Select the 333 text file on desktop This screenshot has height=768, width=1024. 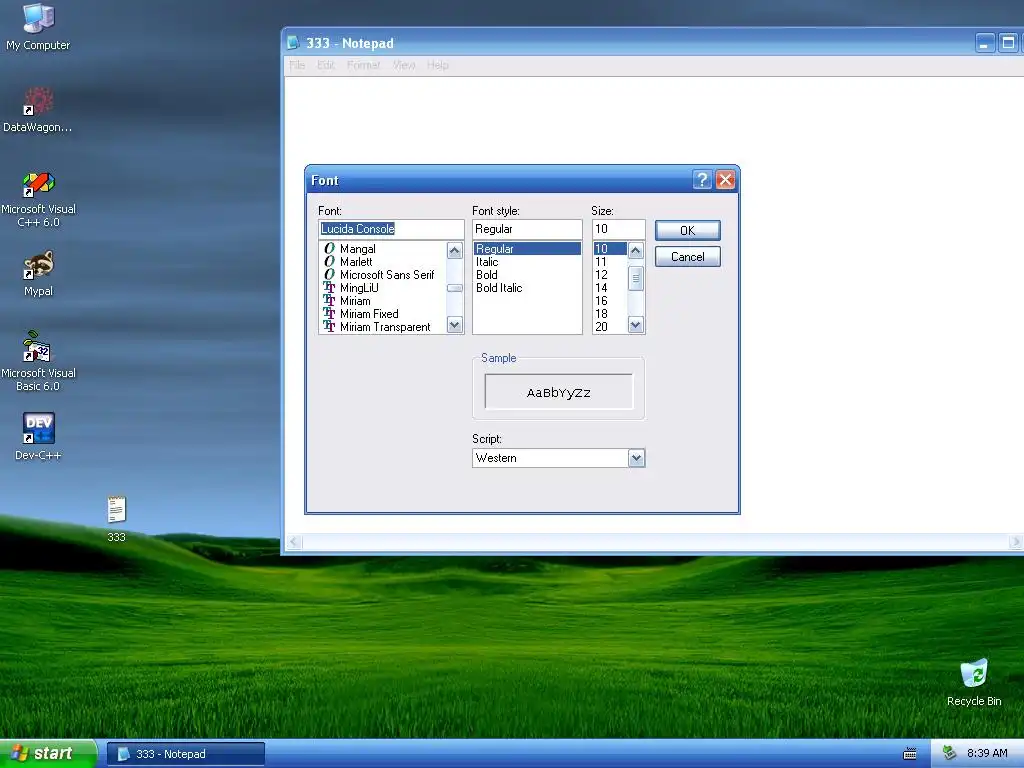click(116, 519)
